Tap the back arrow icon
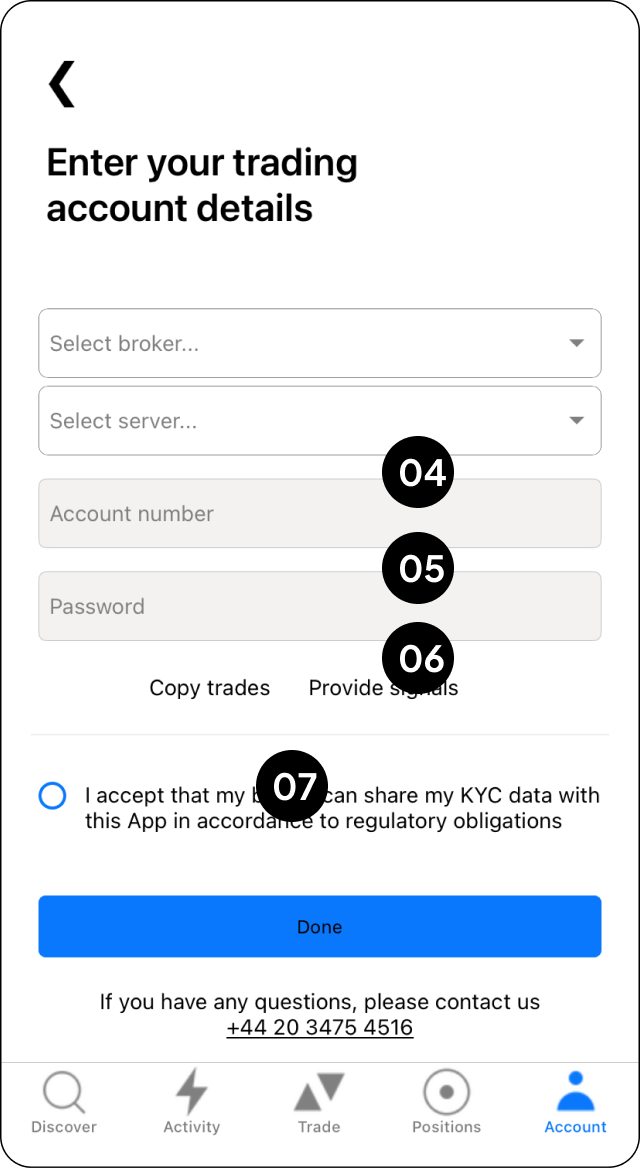 click(x=62, y=84)
